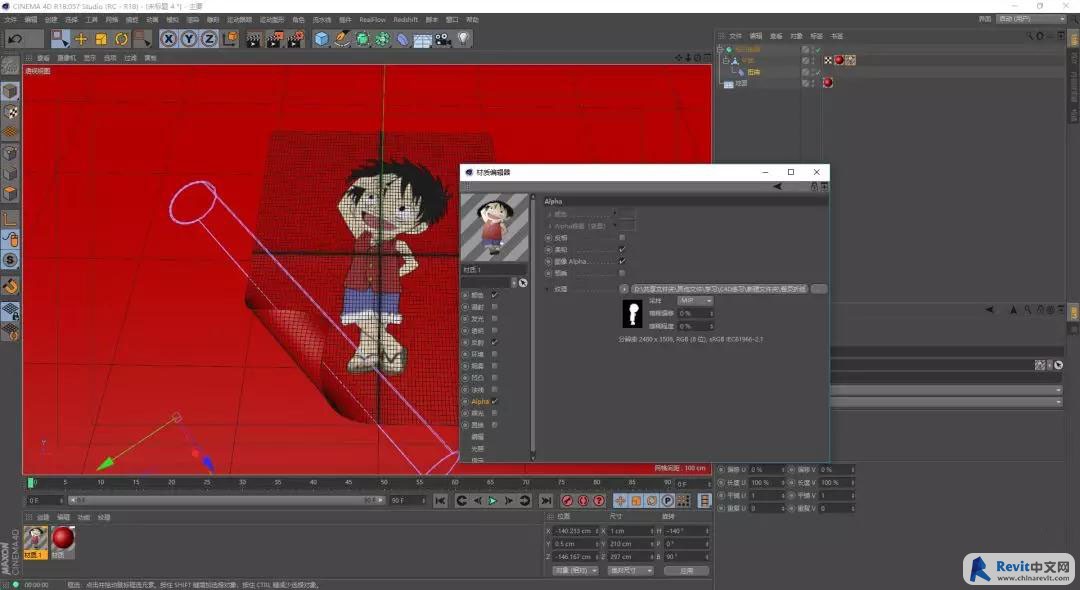The height and width of the screenshot is (590, 1080).
Task: Open material editor assignment dropdown arrow
Action: tap(514, 283)
